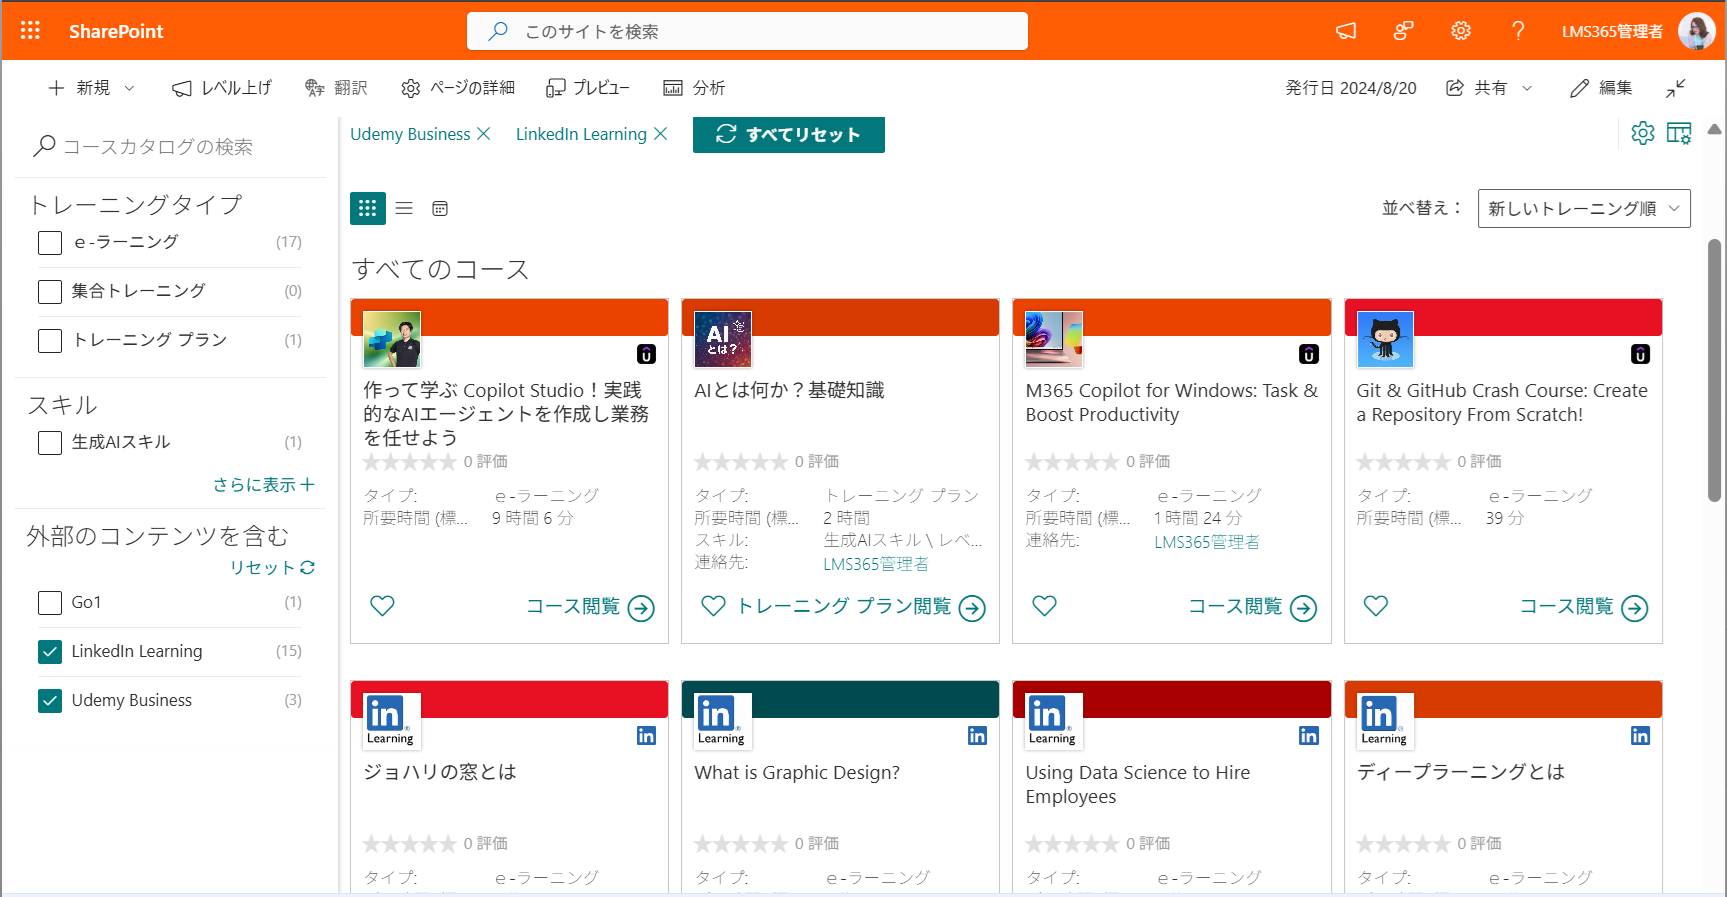Open the Copilot Studio course thumbnail

pyautogui.click(x=392, y=339)
